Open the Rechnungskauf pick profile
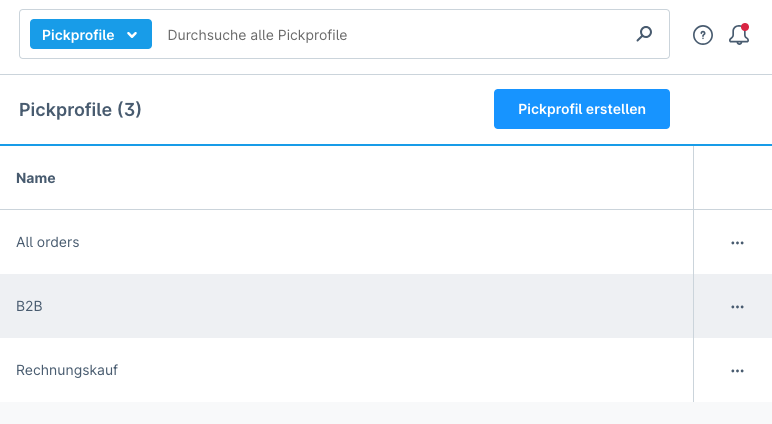Viewport: 772px width, 424px height. click(x=67, y=370)
